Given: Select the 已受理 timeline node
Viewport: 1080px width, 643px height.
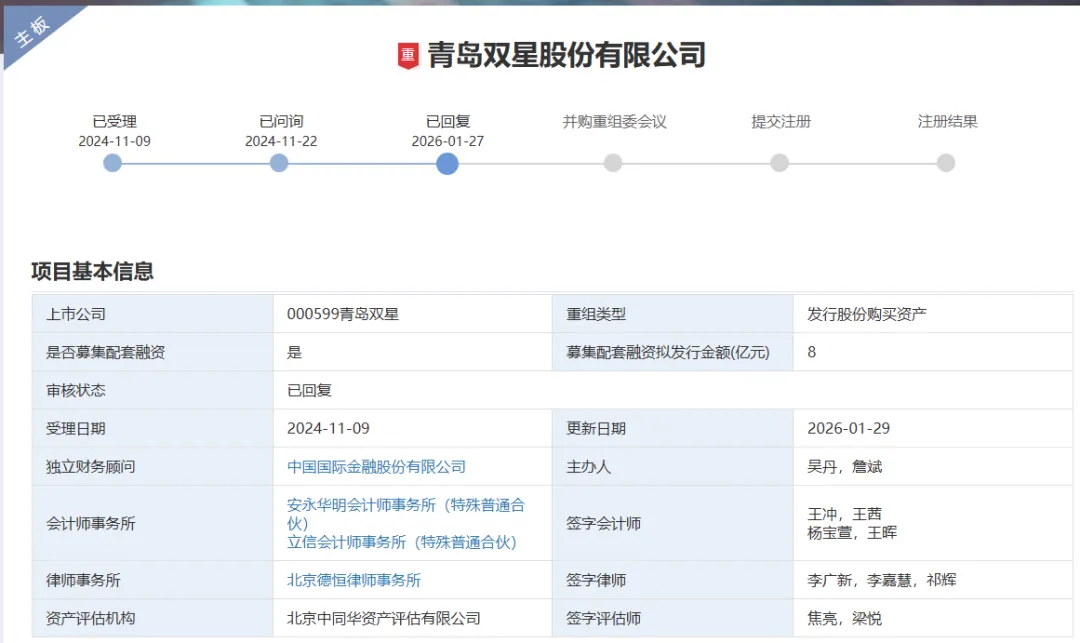Looking at the screenshot, I should pos(112,163).
